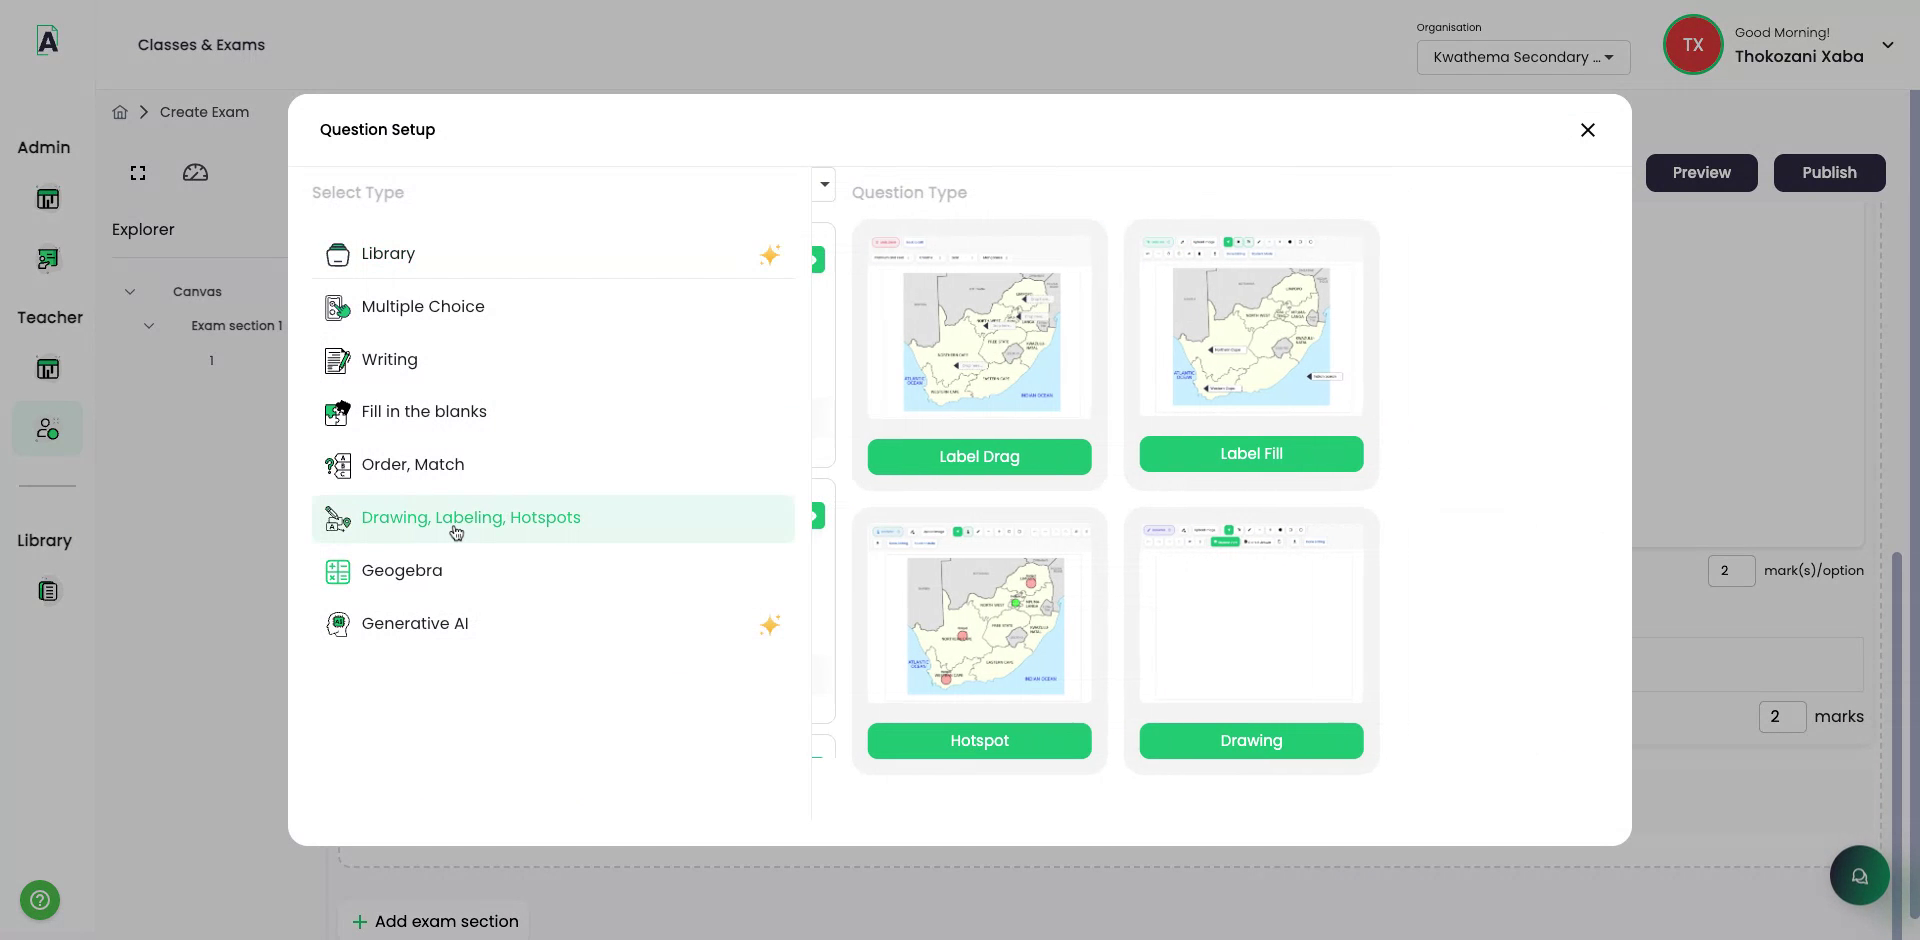1920x940 pixels.
Task: Open the dashboard gauge icon near Explorer
Action: pos(195,172)
